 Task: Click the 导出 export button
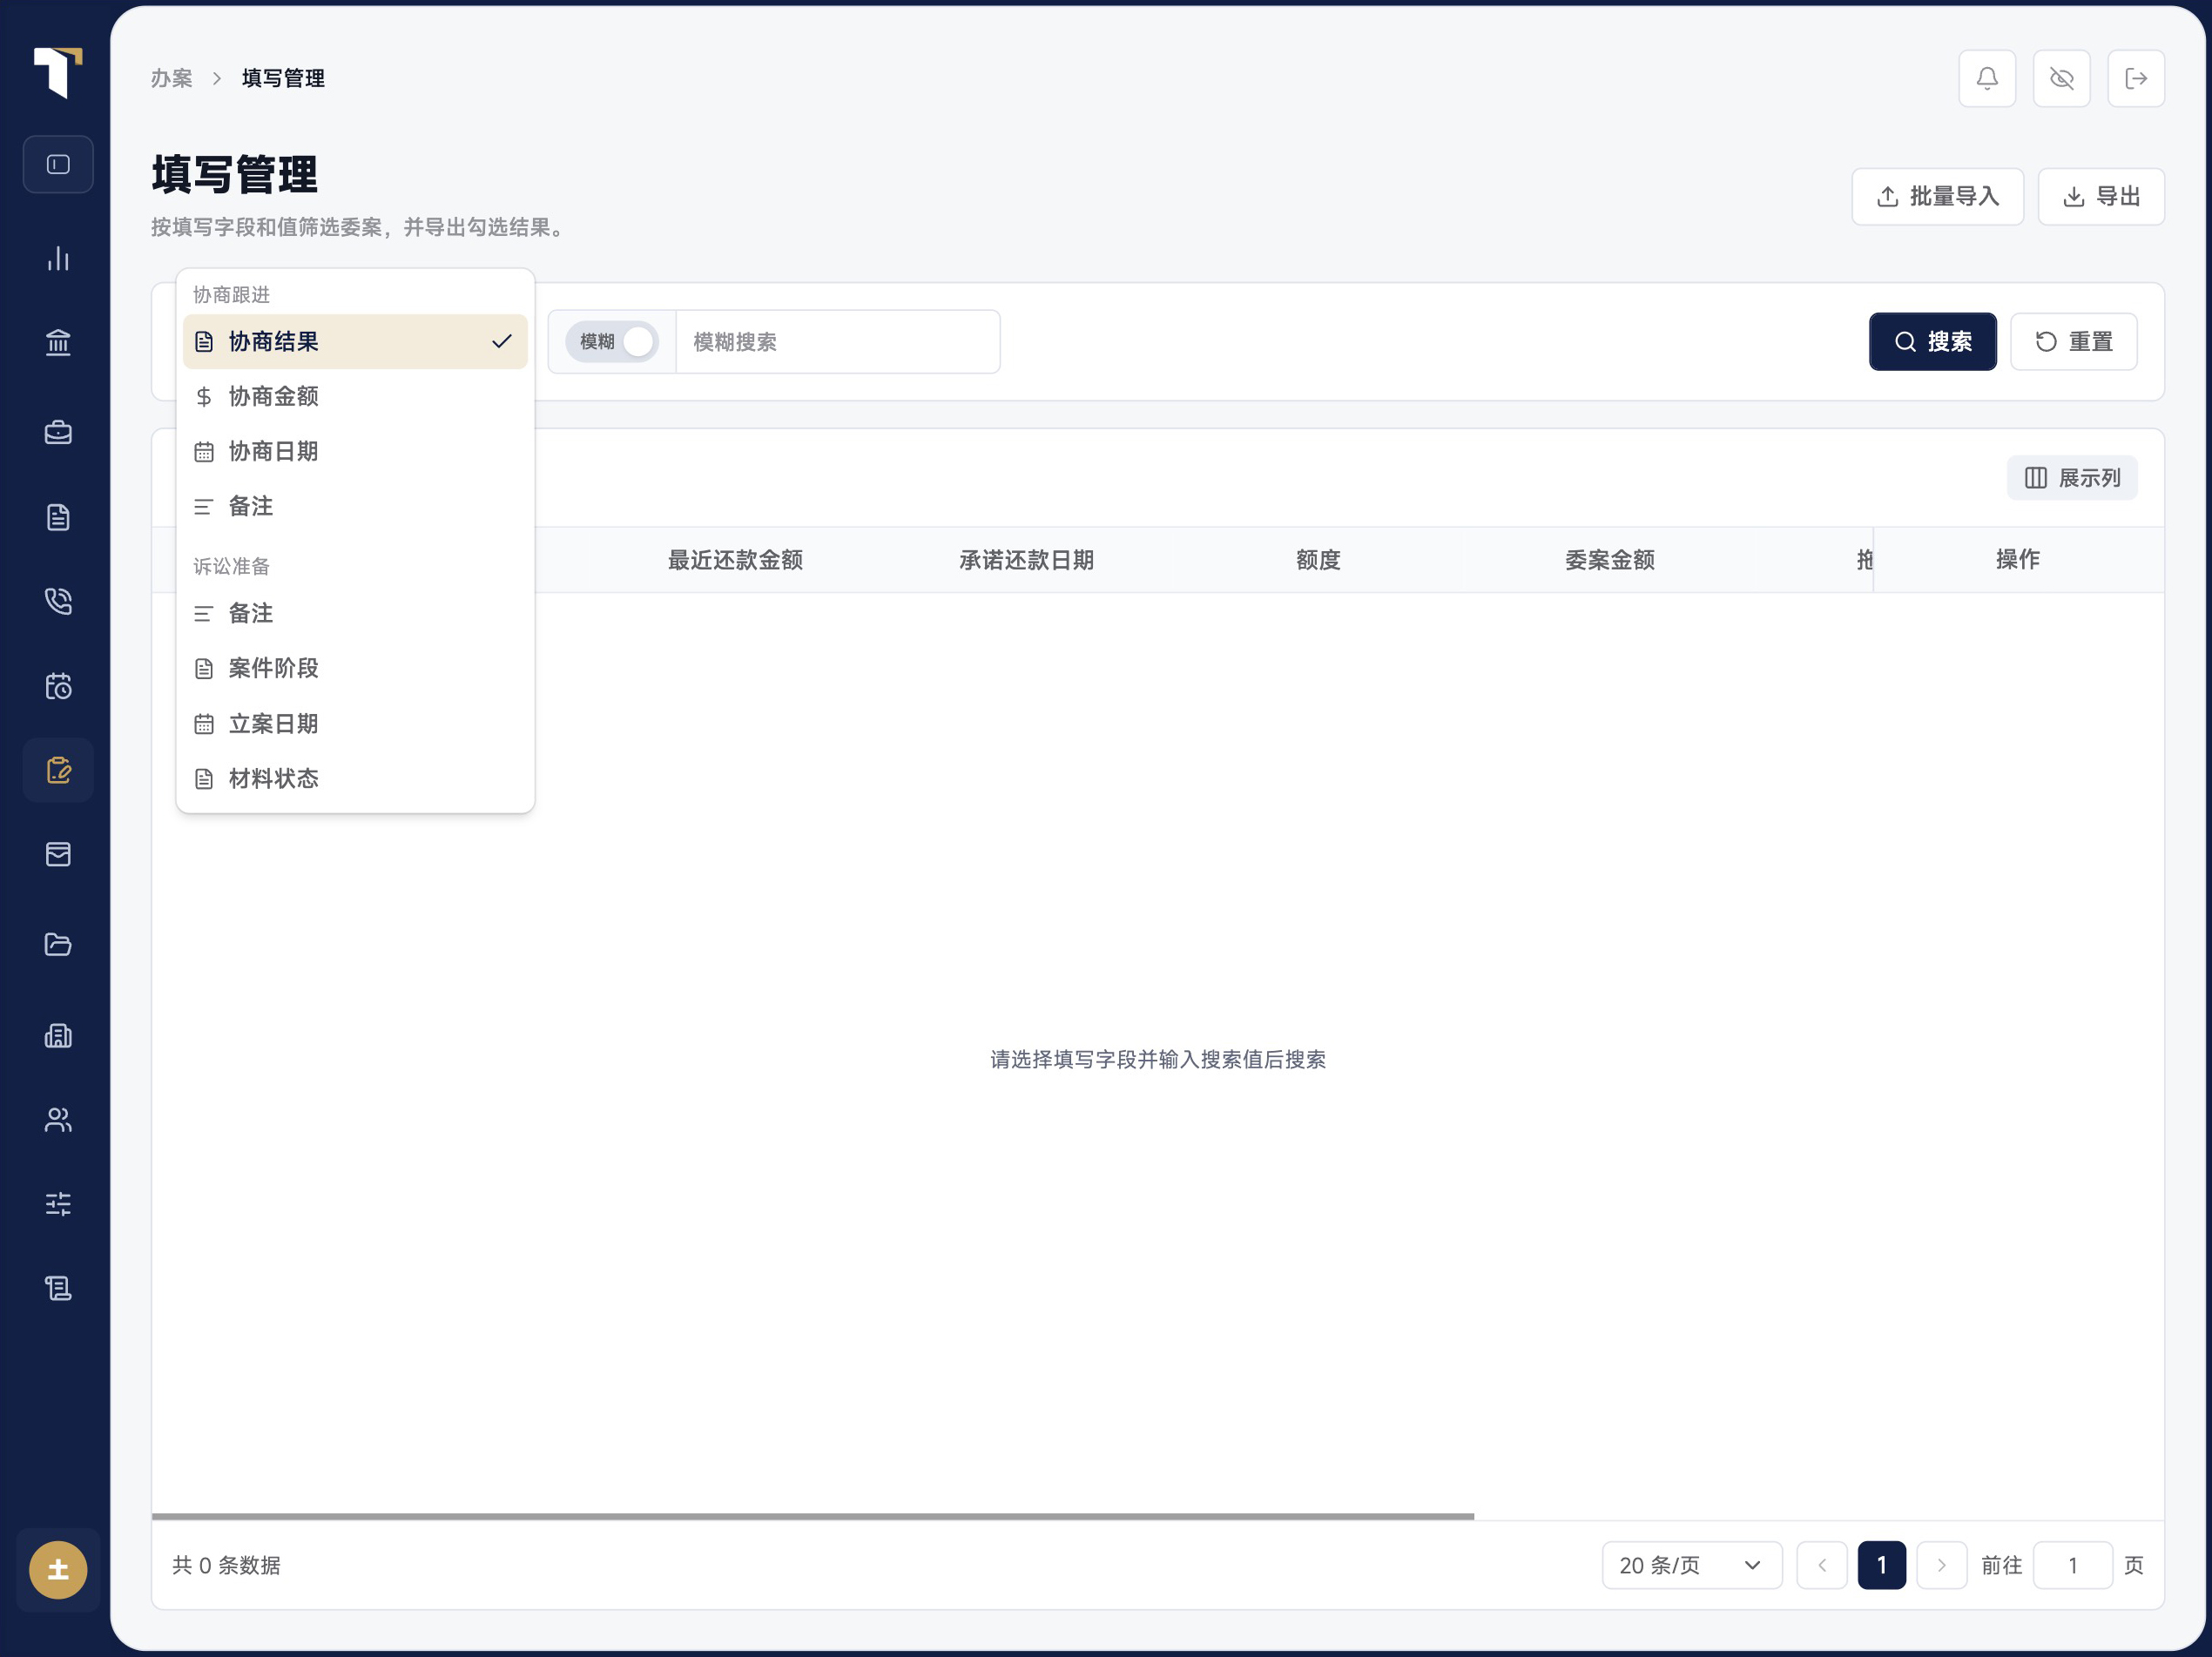[2101, 197]
